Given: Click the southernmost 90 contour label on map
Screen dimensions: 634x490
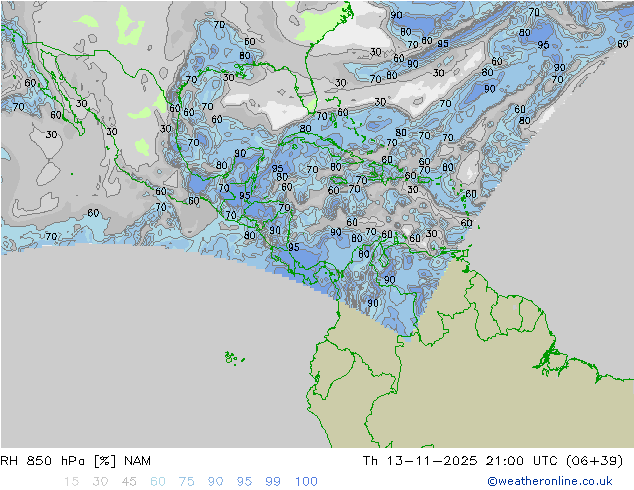Looking at the screenshot, I should [372, 303].
